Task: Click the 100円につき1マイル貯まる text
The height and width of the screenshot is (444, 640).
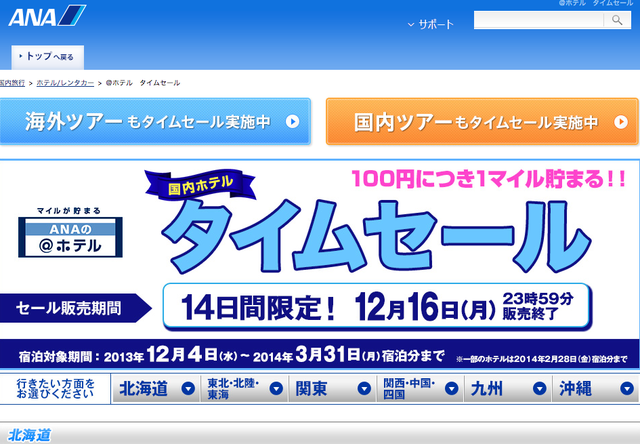Action: click(489, 179)
